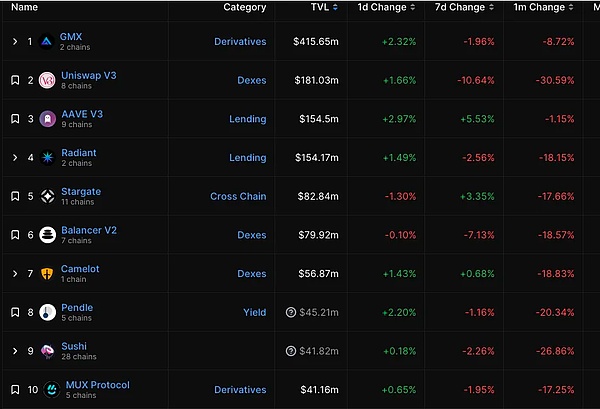Sort by 7d Change column header
The height and width of the screenshot is (409, 600).
pyautogui.click(x=461, y=8)
